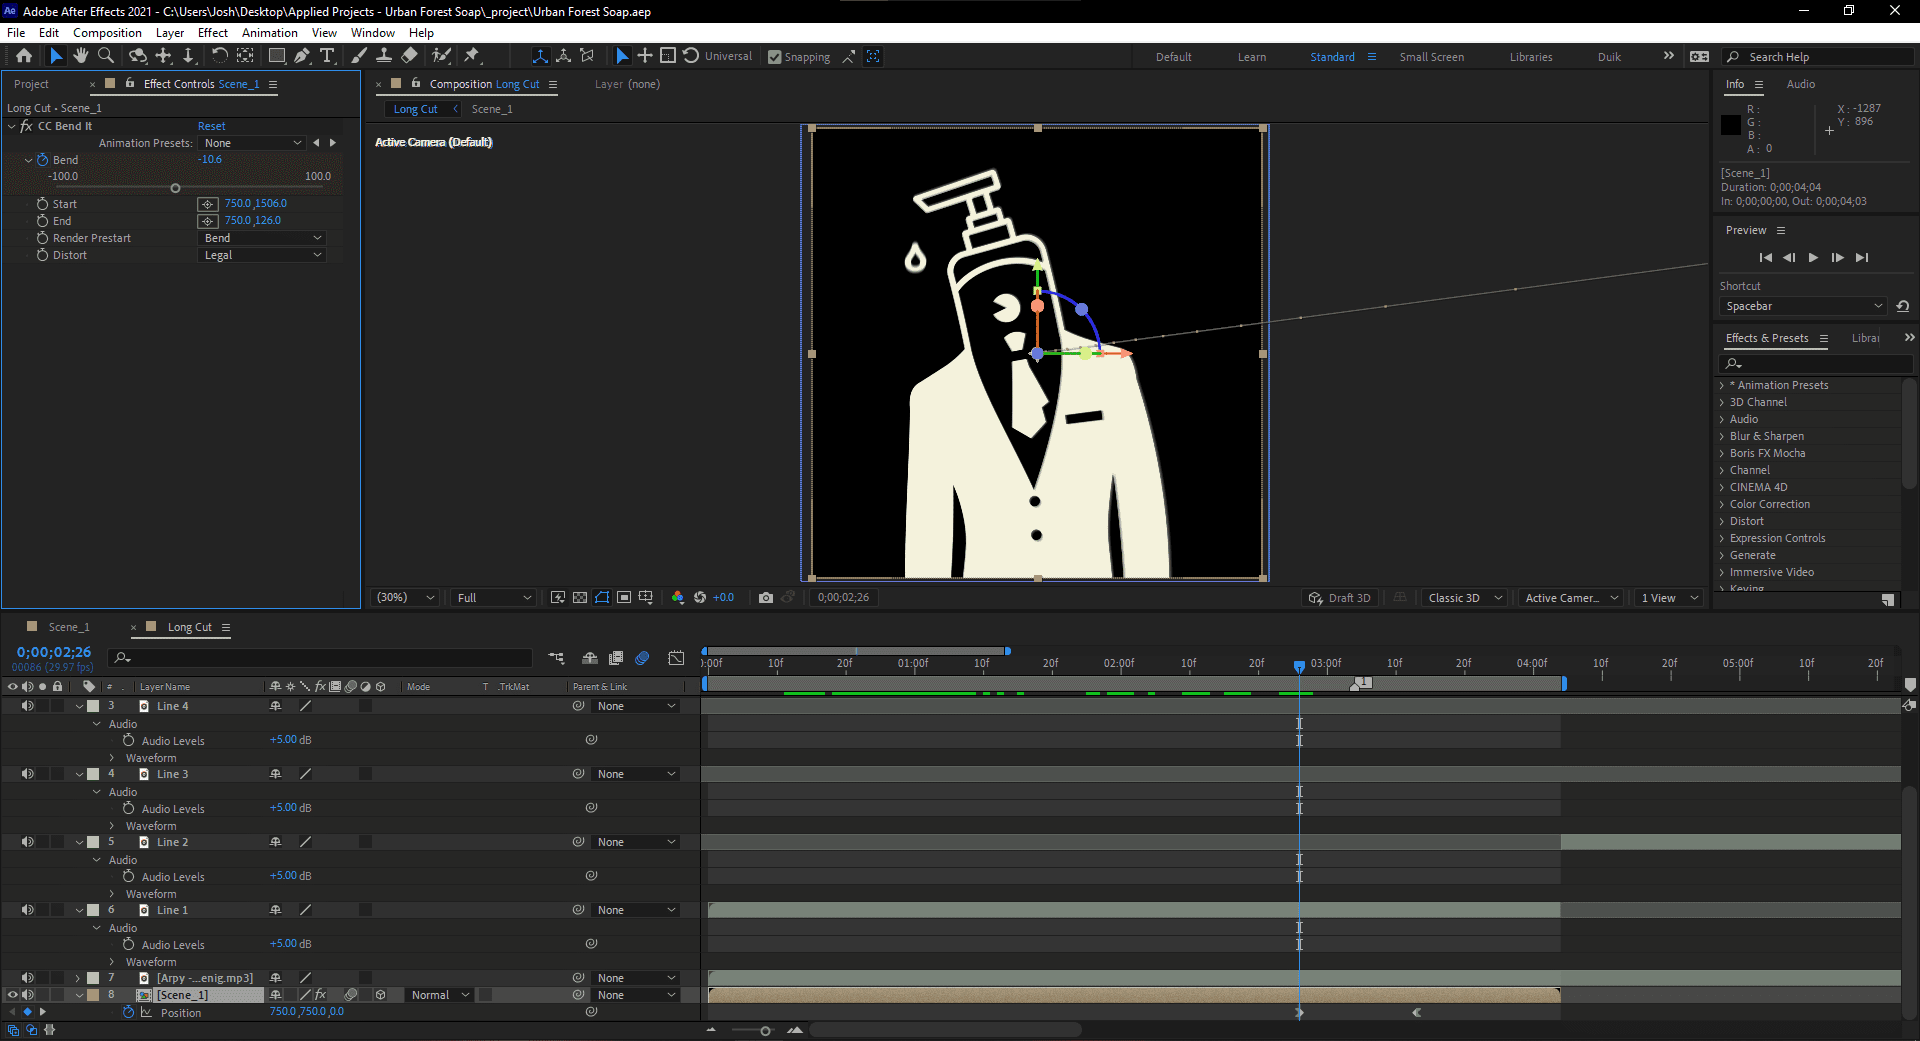
Task: Select the Puppet Pin tool
Action: [x=472, y=56]
